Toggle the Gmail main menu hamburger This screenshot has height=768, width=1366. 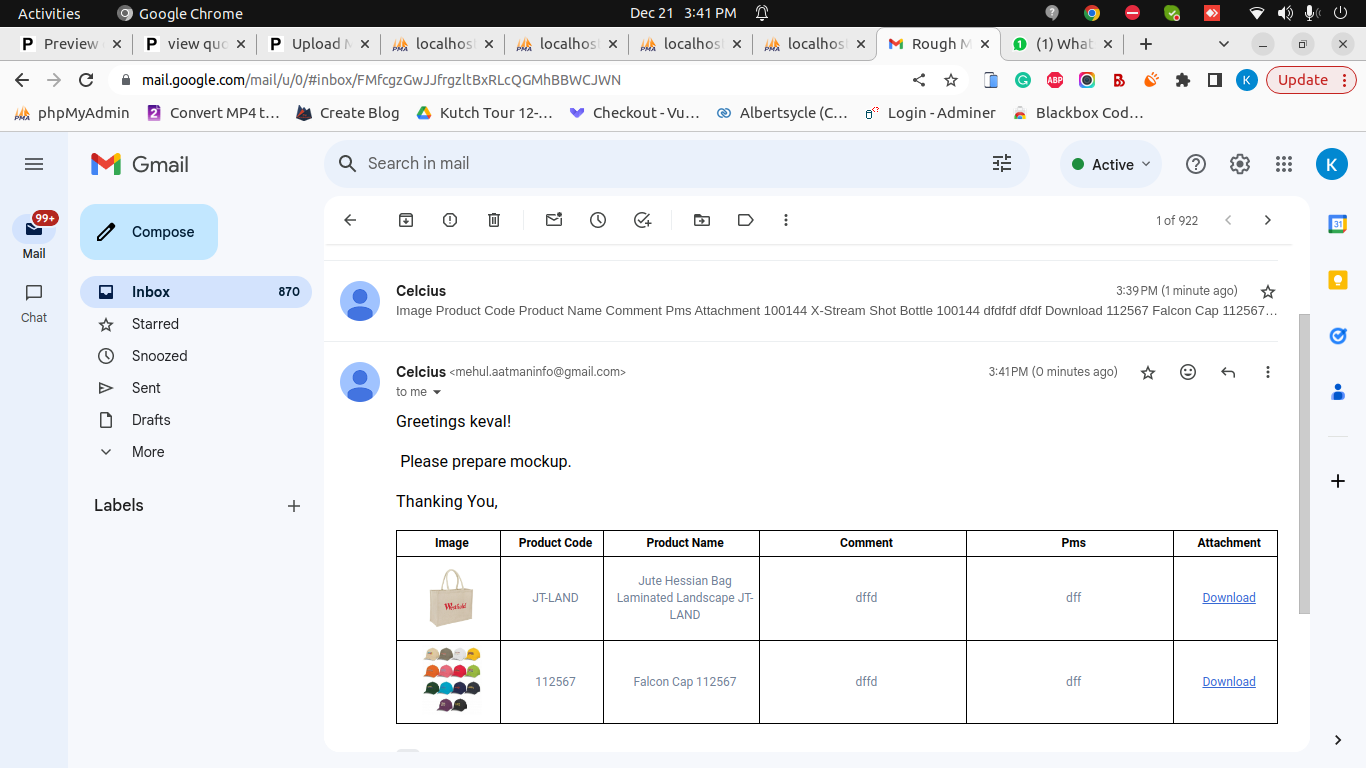point(34,164)
